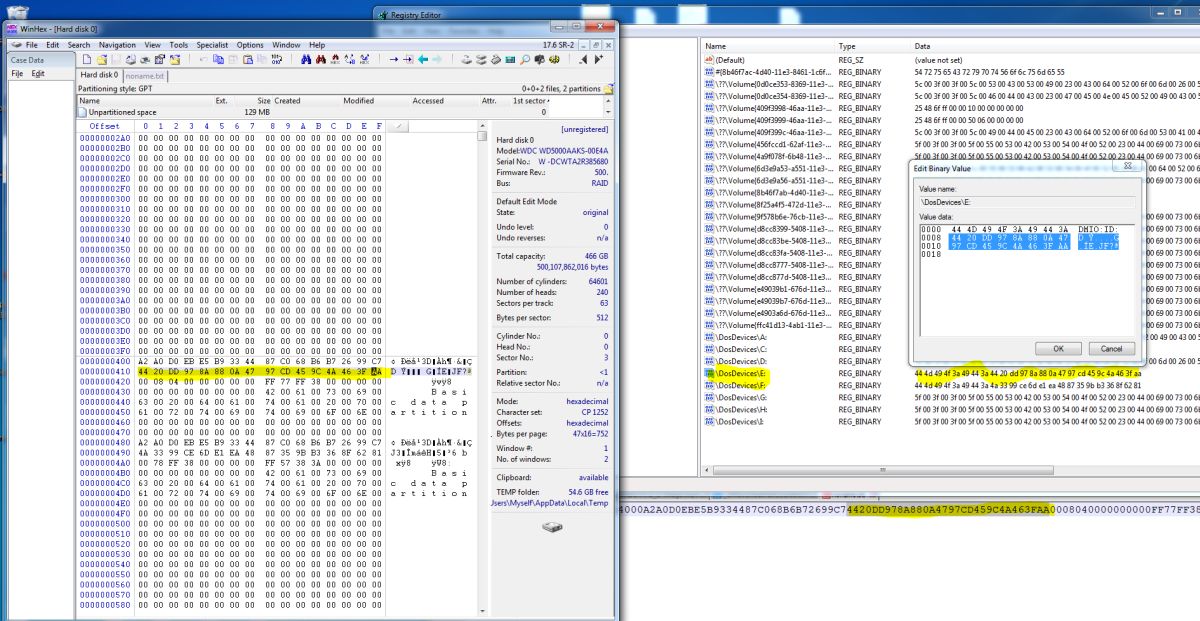The width and height of the screenshot is (1200, 621).
Task: Click the Print icon in WinHex toolbar
Action: (x=130, y=60)
